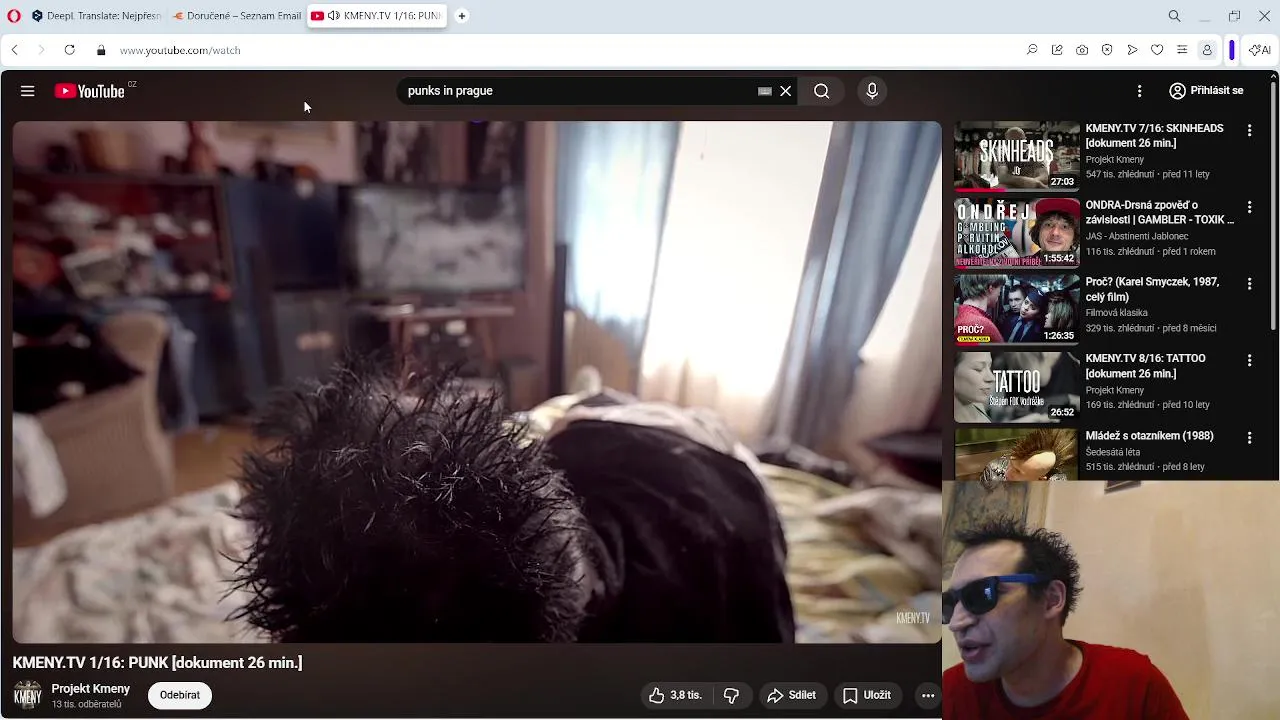Share the video with Sdílet
This screenshot has width=1280, height=720.
pyautogui.click(x=792, y=695)
